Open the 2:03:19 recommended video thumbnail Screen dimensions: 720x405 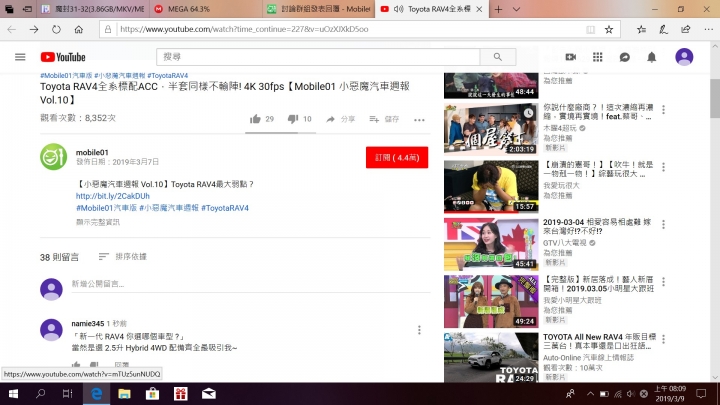[x=491, y=129]
